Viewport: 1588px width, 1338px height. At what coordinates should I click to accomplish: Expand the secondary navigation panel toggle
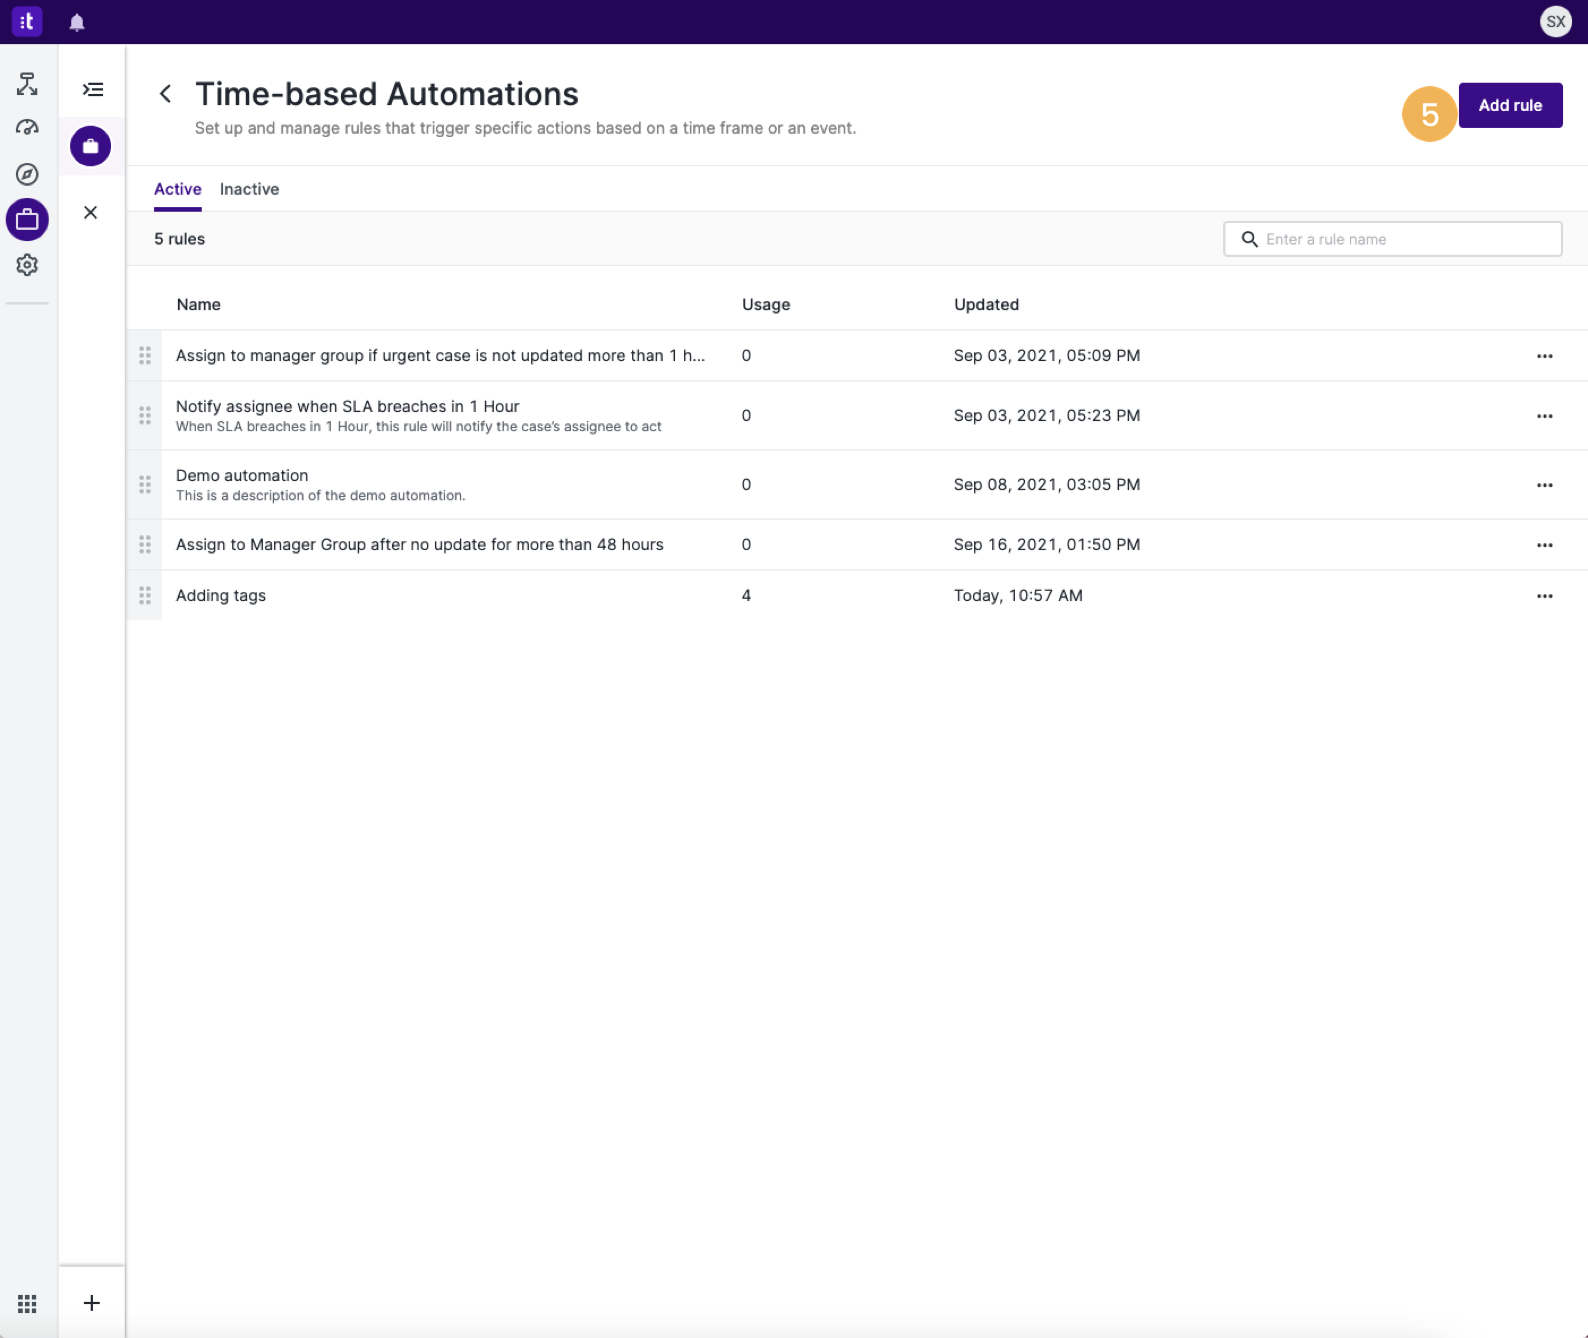[92, 90]
